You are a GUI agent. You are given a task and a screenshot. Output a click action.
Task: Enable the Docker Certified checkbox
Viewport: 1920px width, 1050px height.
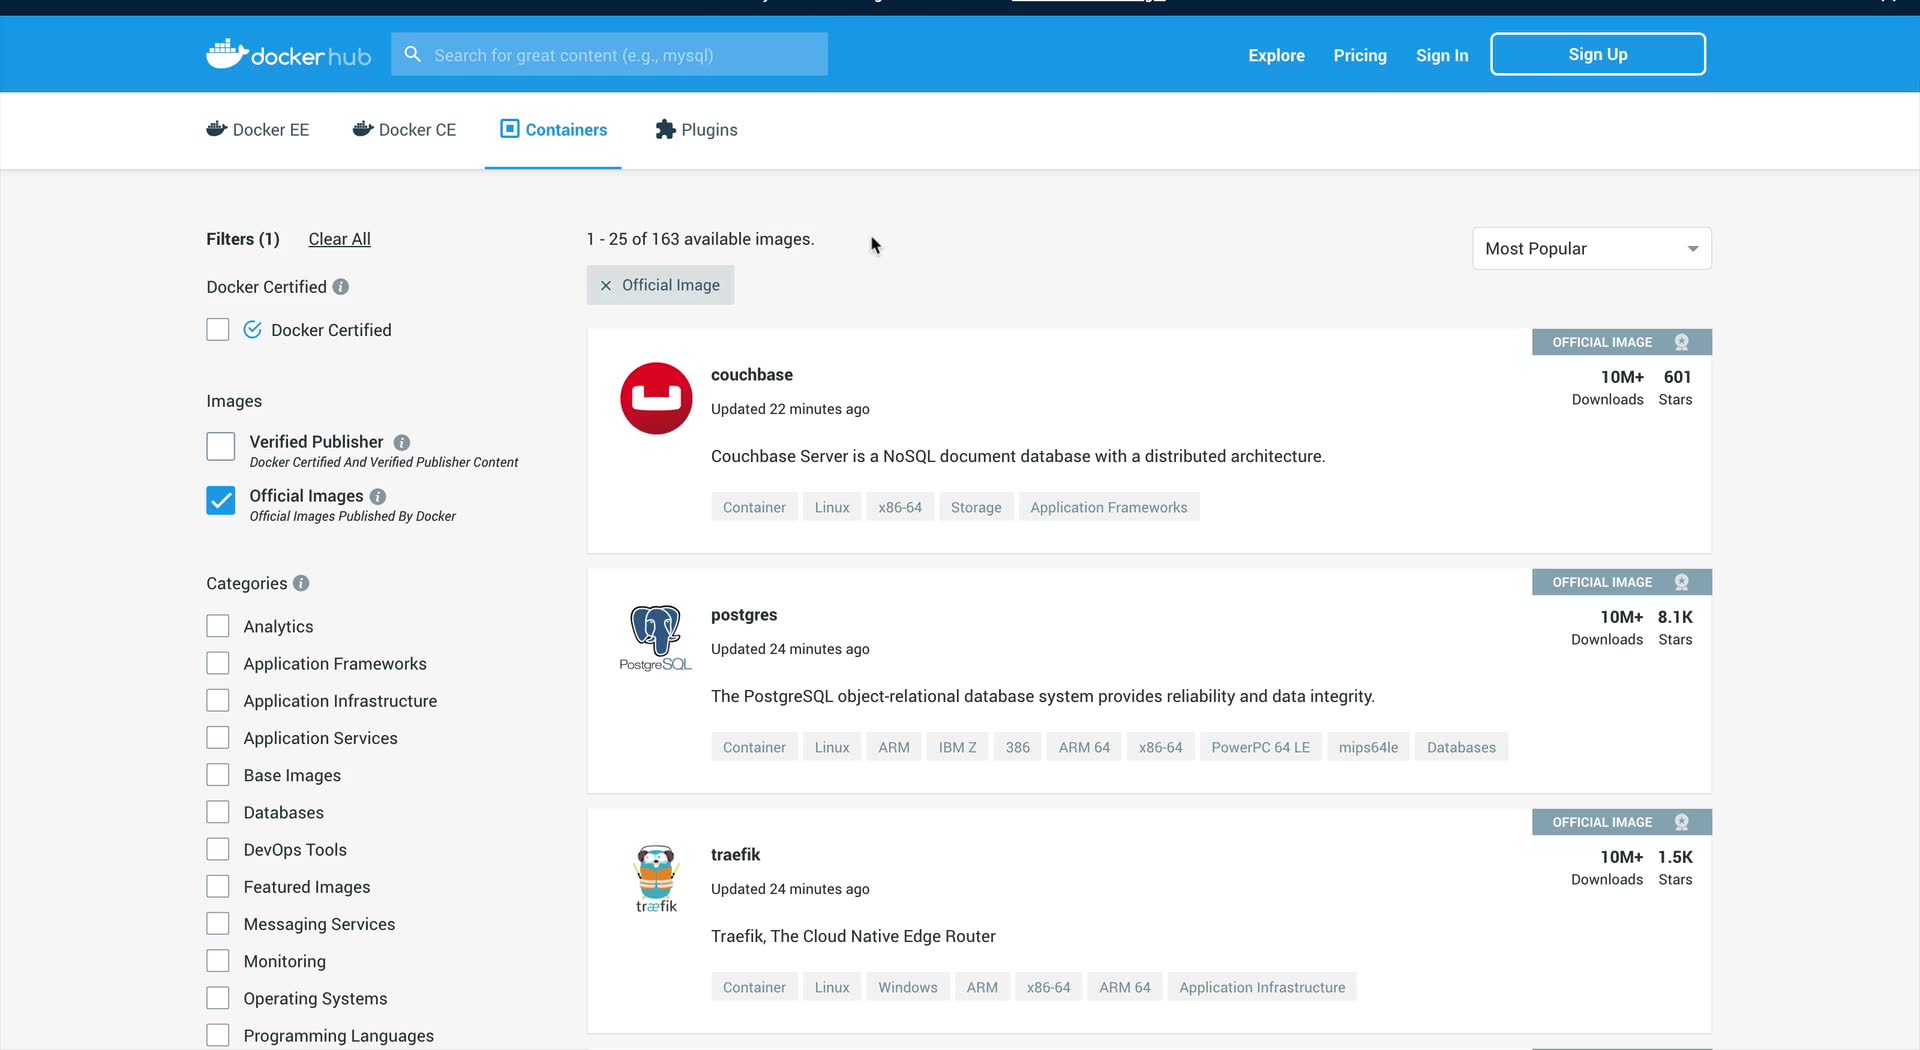pos(218,330)
